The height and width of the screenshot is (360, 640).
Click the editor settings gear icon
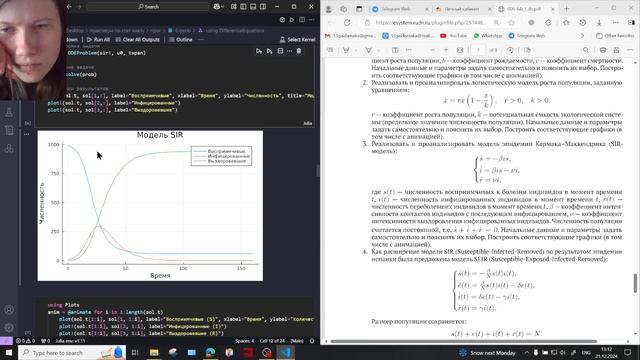click(282, 20)
